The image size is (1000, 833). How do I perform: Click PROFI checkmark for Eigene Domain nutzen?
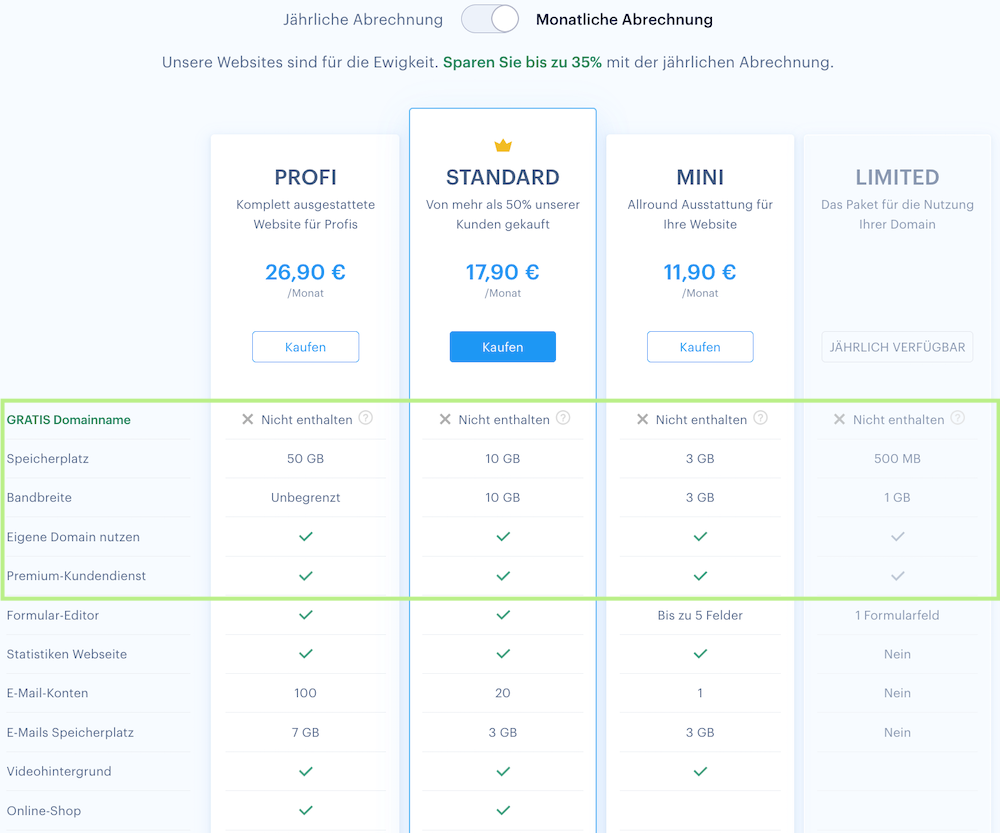click(x=305, y=536)
